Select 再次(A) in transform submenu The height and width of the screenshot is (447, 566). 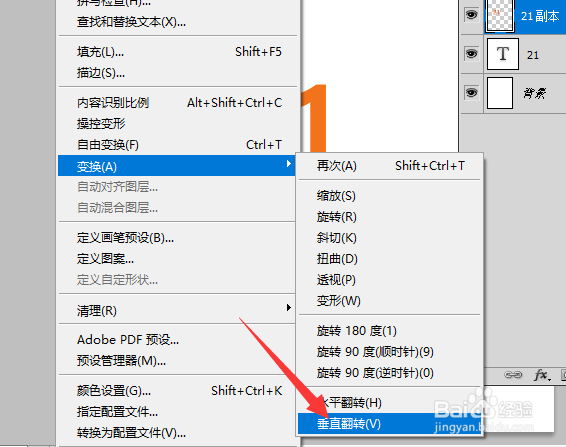point(390,166)
